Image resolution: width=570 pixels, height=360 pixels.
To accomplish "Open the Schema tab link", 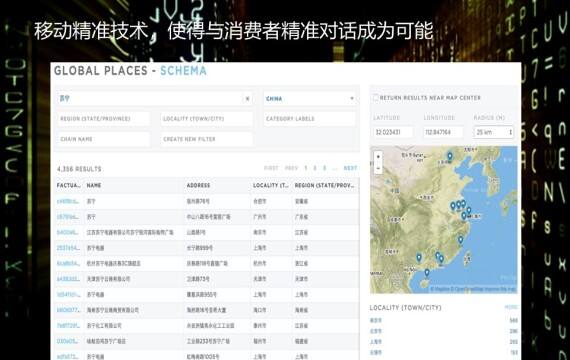I will [x=183, y=71].
